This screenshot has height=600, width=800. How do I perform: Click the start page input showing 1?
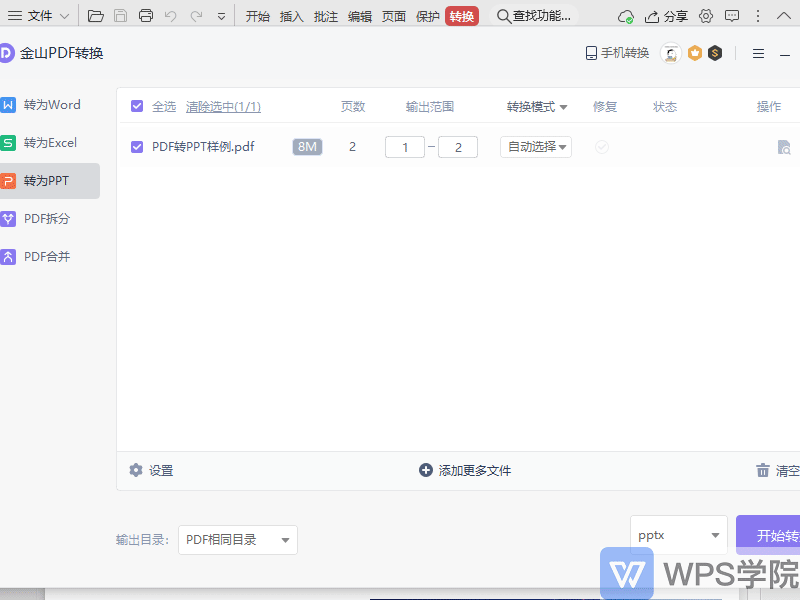coord(405,147)
